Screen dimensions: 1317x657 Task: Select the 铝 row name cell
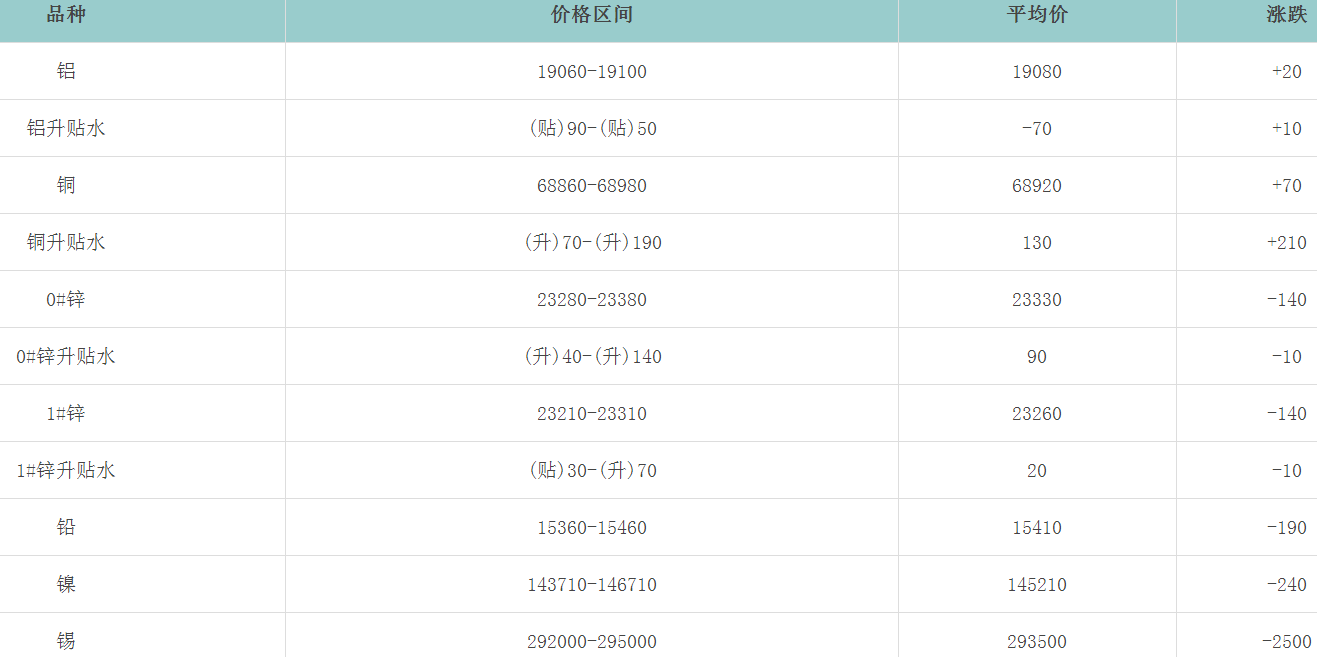(x=66, y=72)
